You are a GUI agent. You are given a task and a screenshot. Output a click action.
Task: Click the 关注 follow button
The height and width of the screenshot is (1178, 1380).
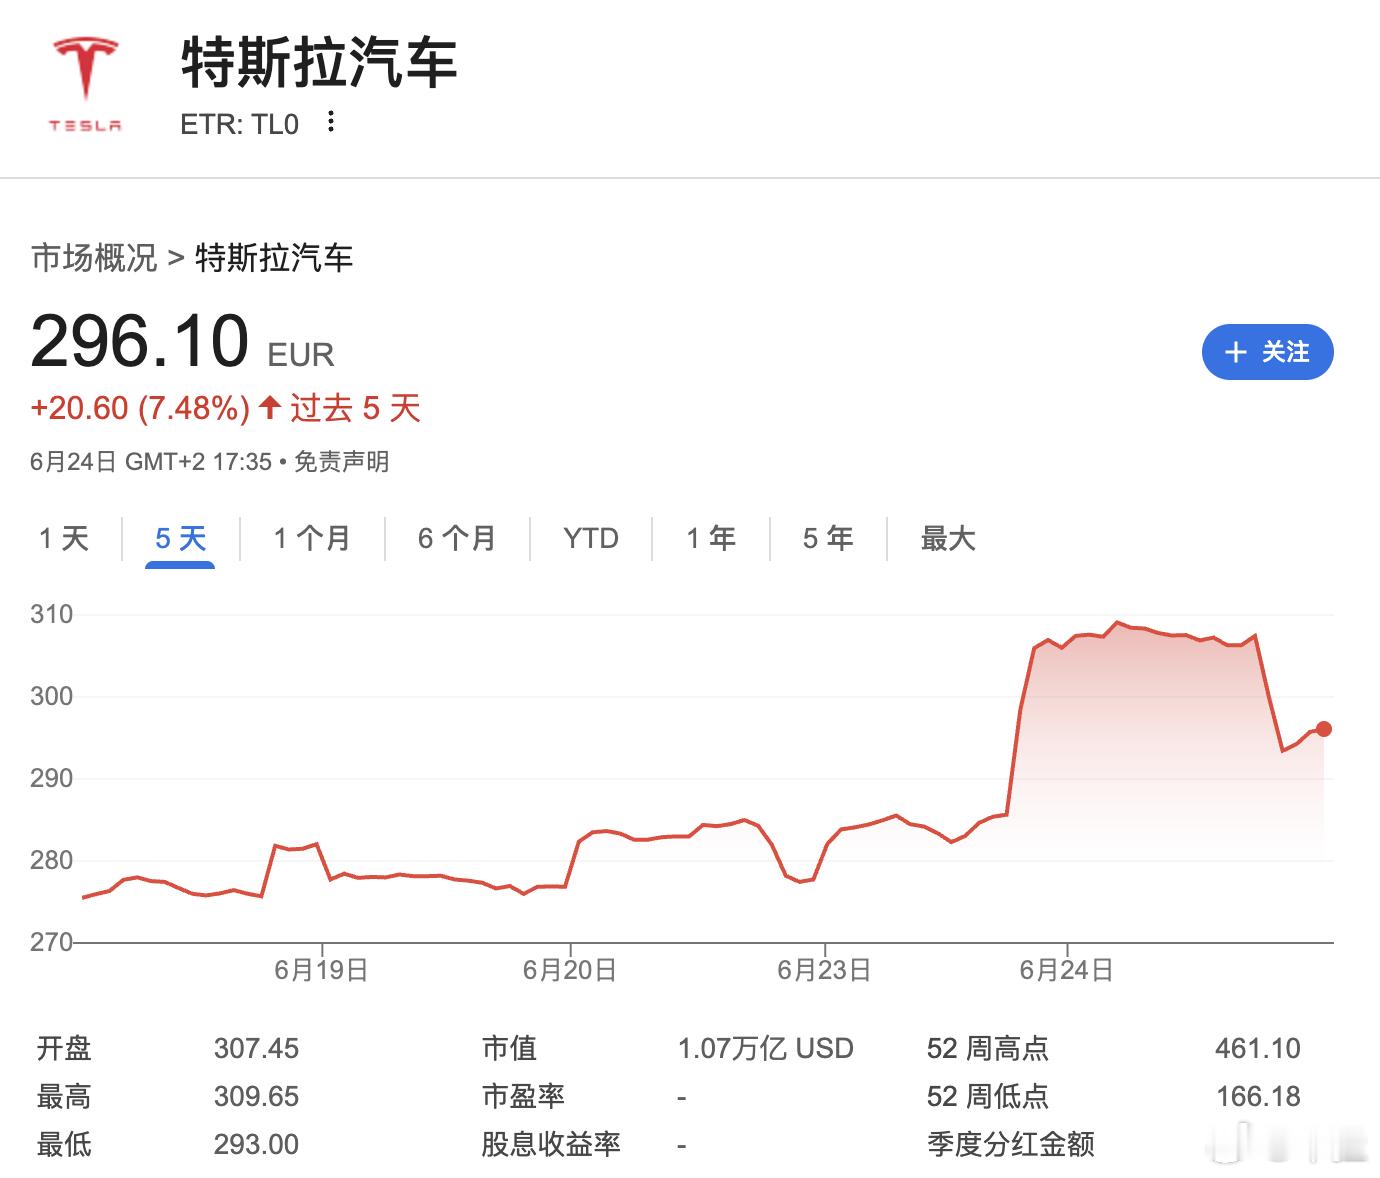(1267, 352)
